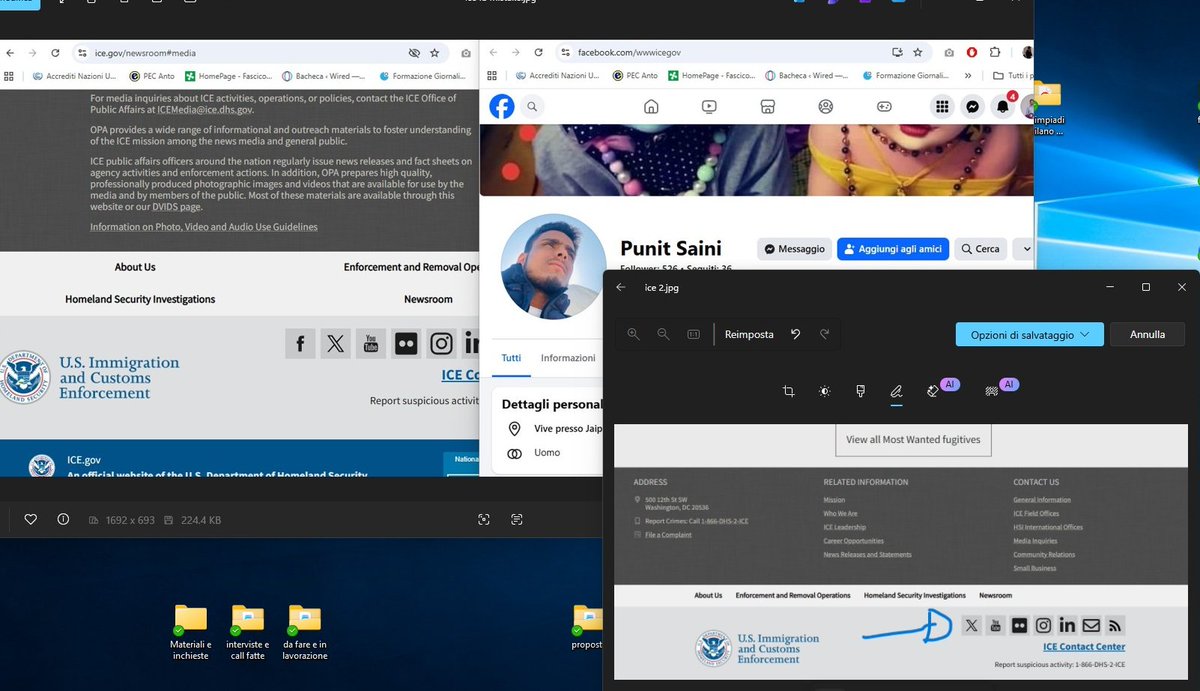The width and height of the screenshot is (1200, 691).
Task: Open extensions puzzle icon in Facebook browser
Action: (995, 52)
